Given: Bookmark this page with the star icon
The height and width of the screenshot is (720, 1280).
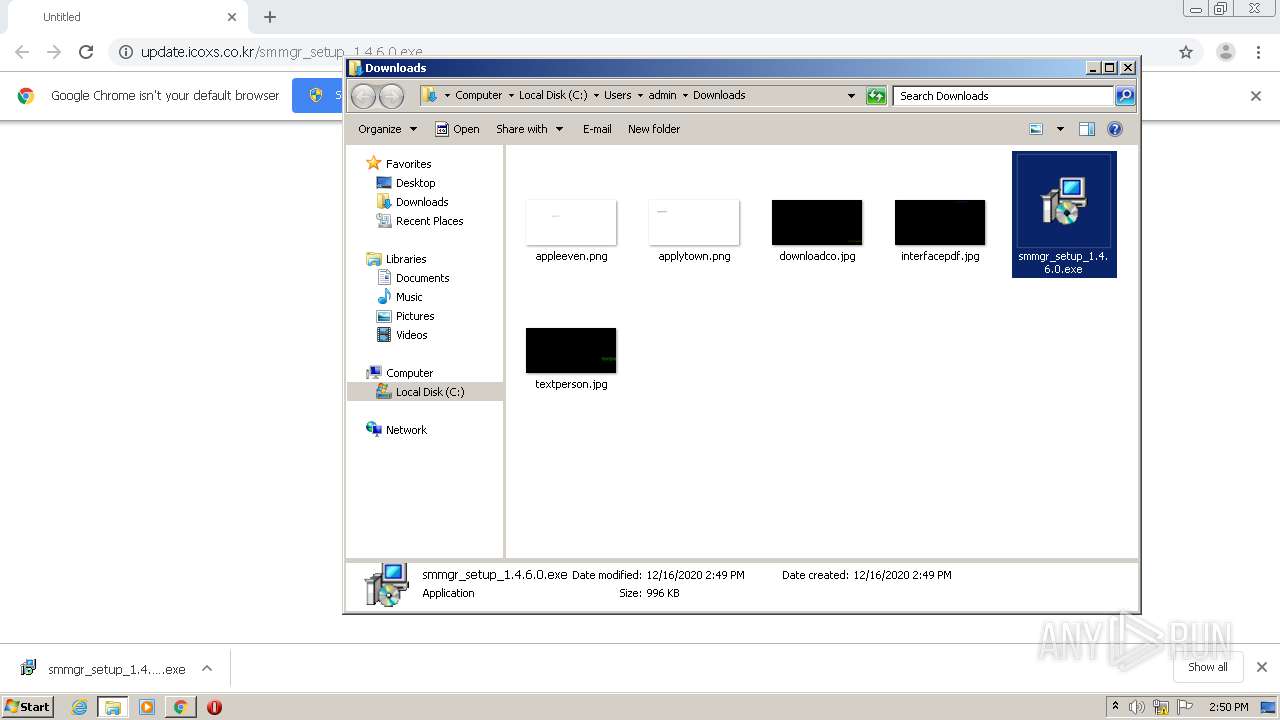Looking at the screenshot, I should coord(1186,52).
